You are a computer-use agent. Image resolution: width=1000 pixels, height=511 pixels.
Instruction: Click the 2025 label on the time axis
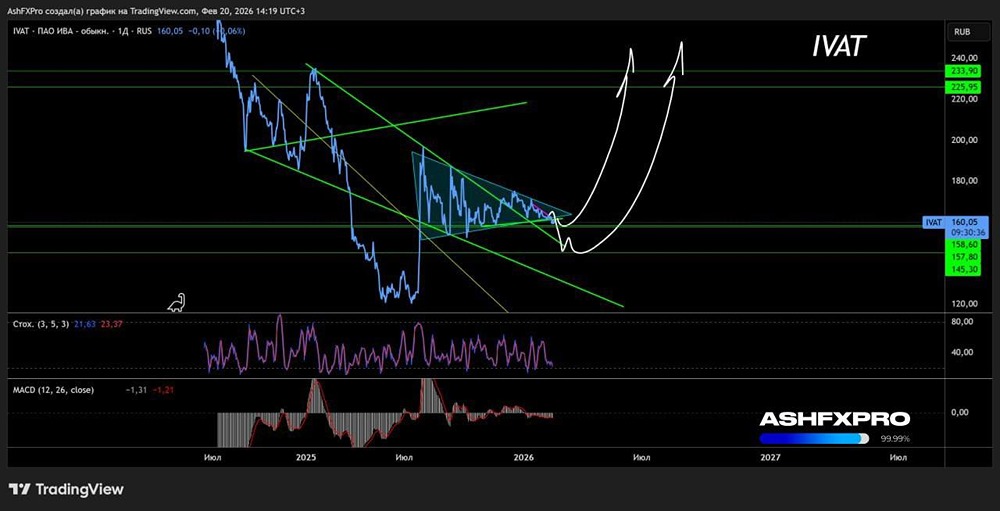pyautogui.click(x=306, y=457)
